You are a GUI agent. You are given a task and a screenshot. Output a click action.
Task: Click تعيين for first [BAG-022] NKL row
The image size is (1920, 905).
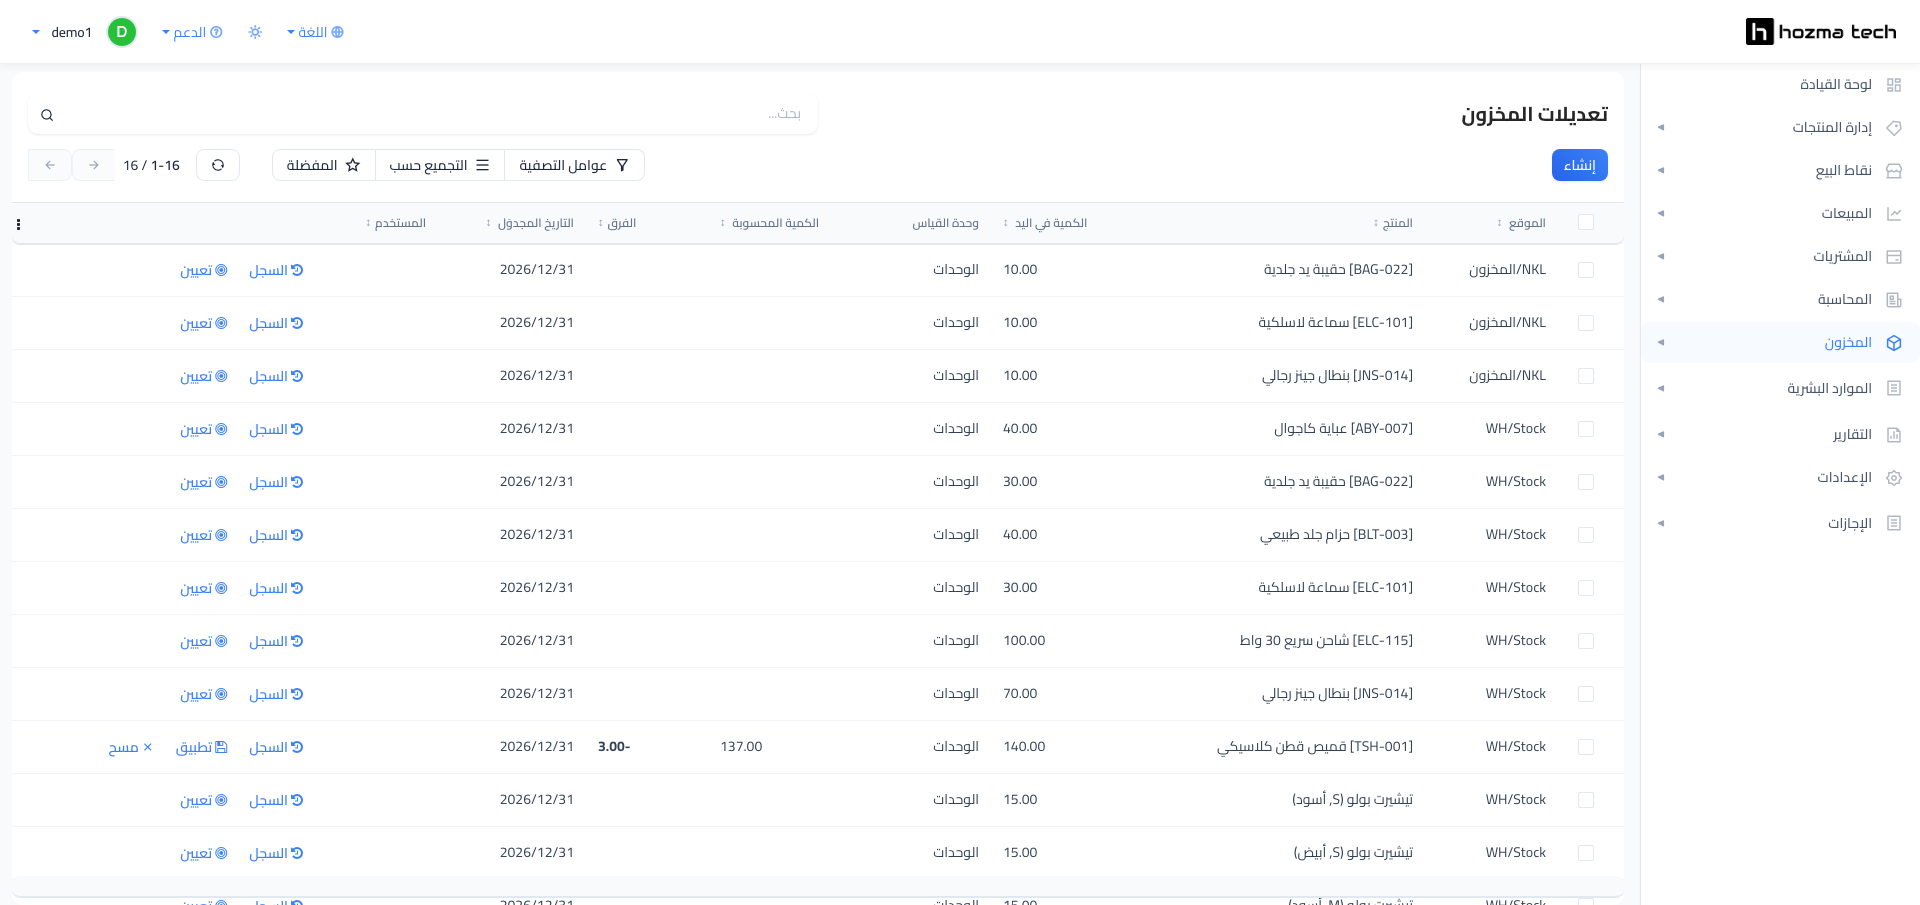click(x=204, y=270)
